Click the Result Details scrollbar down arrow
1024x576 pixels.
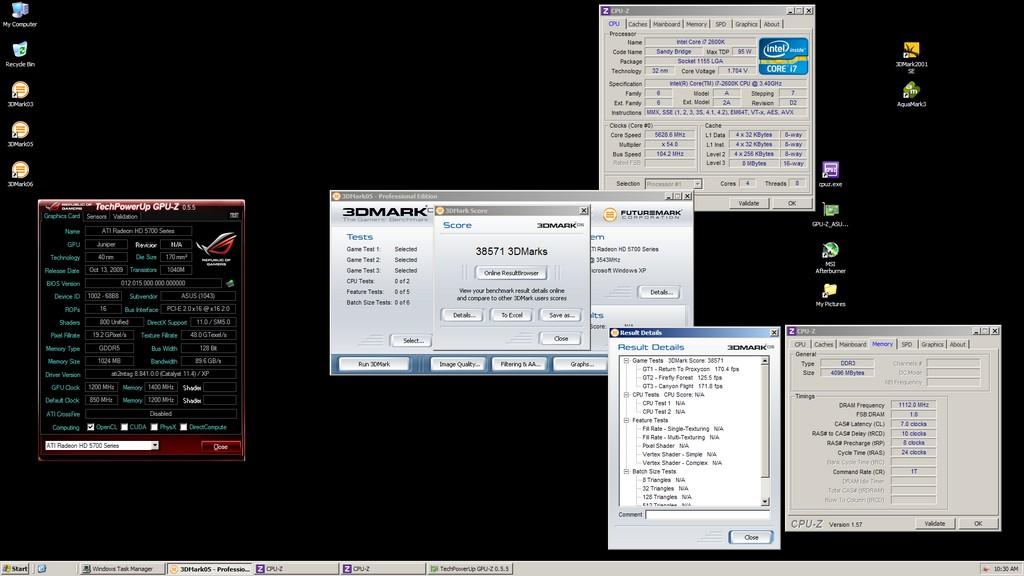coord(765,502)
